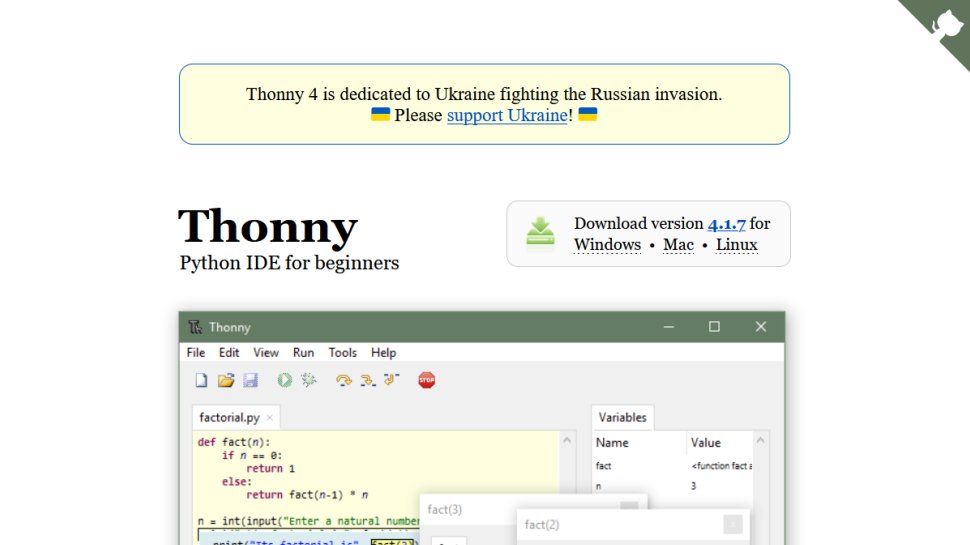Image resolution: width=970 pixels, height=545 pixels.
Task: Open the Run menu
Action: [x=303, y=353]
